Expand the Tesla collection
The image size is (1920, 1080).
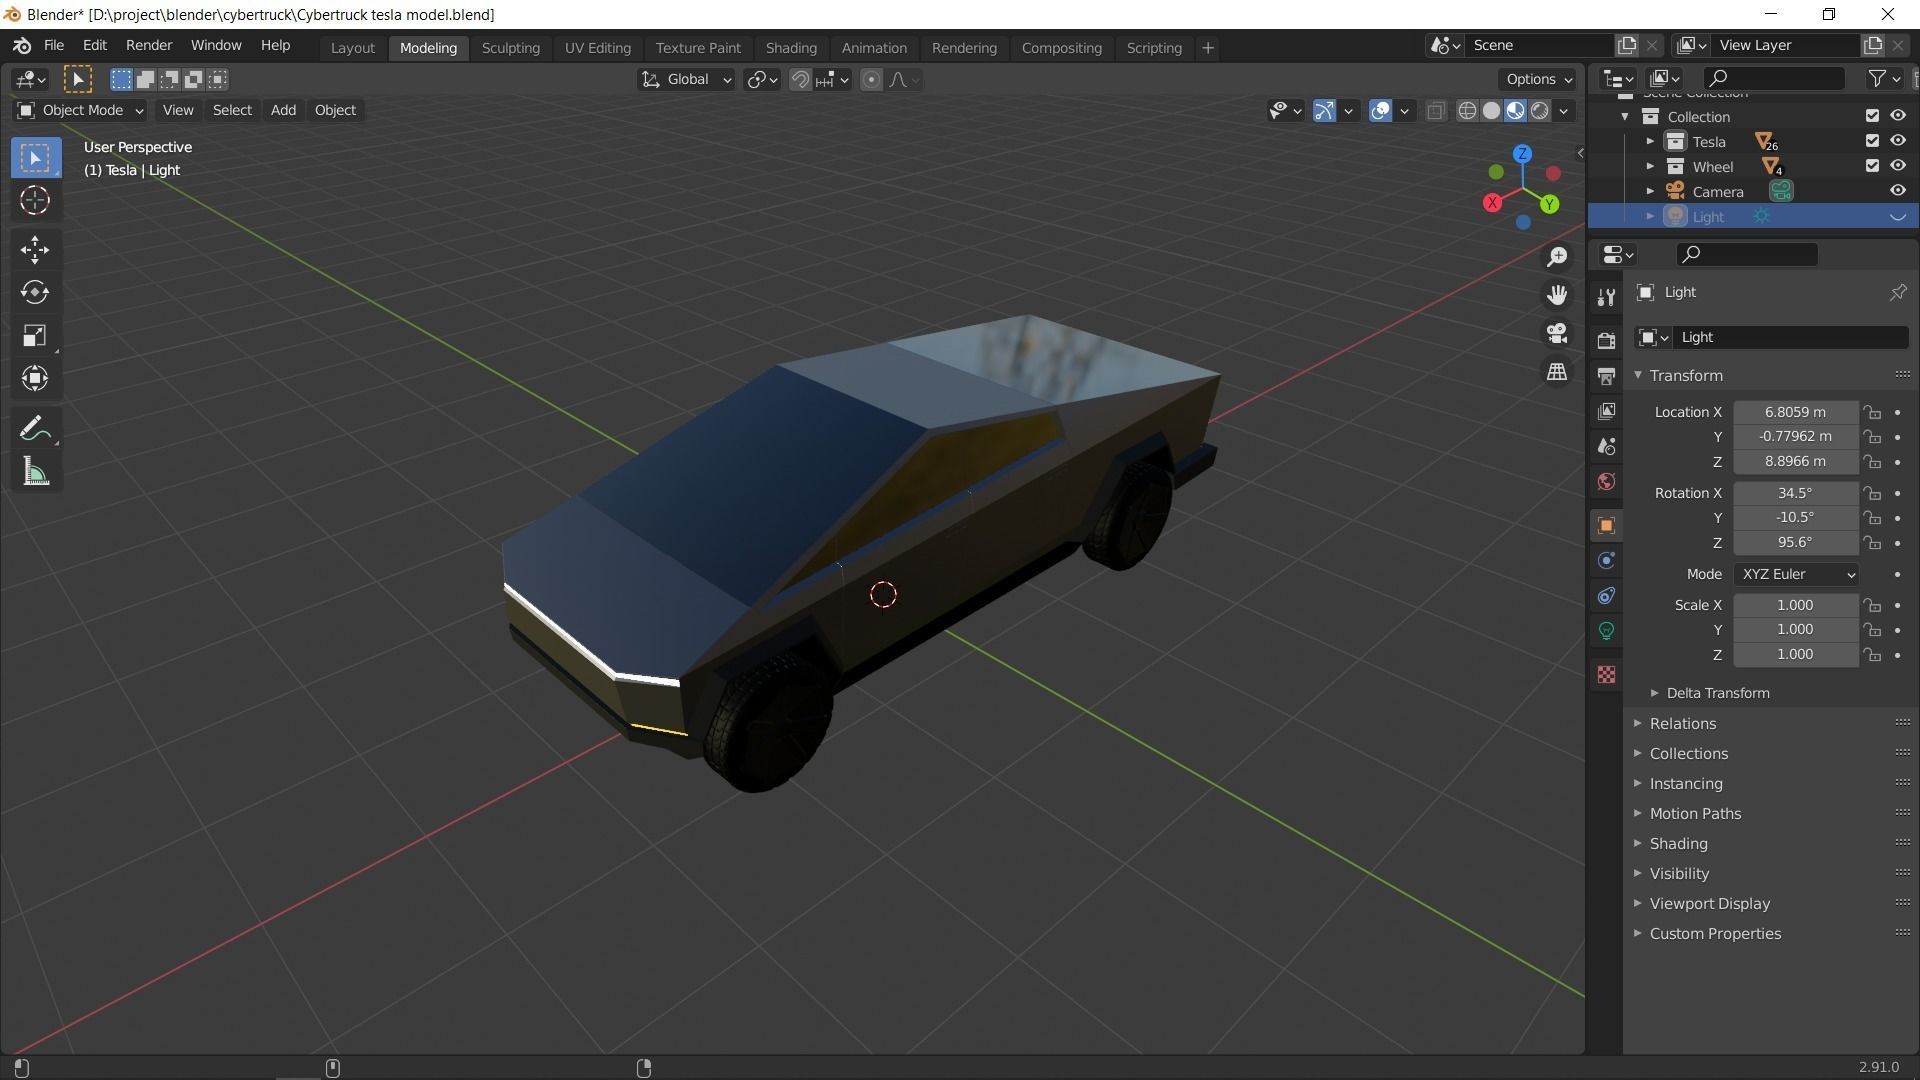(x=1650, y=141)
